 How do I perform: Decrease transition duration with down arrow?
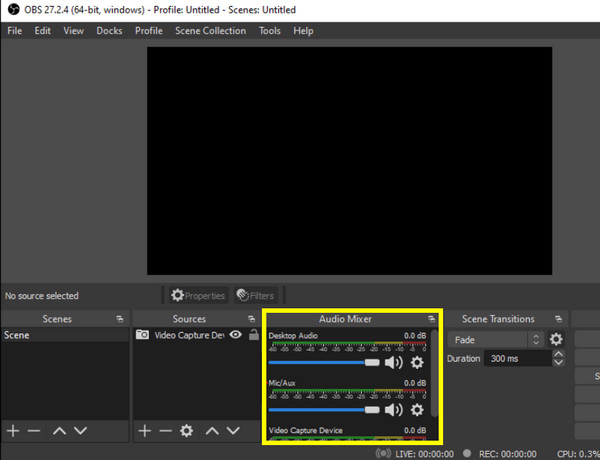(559, 362)
